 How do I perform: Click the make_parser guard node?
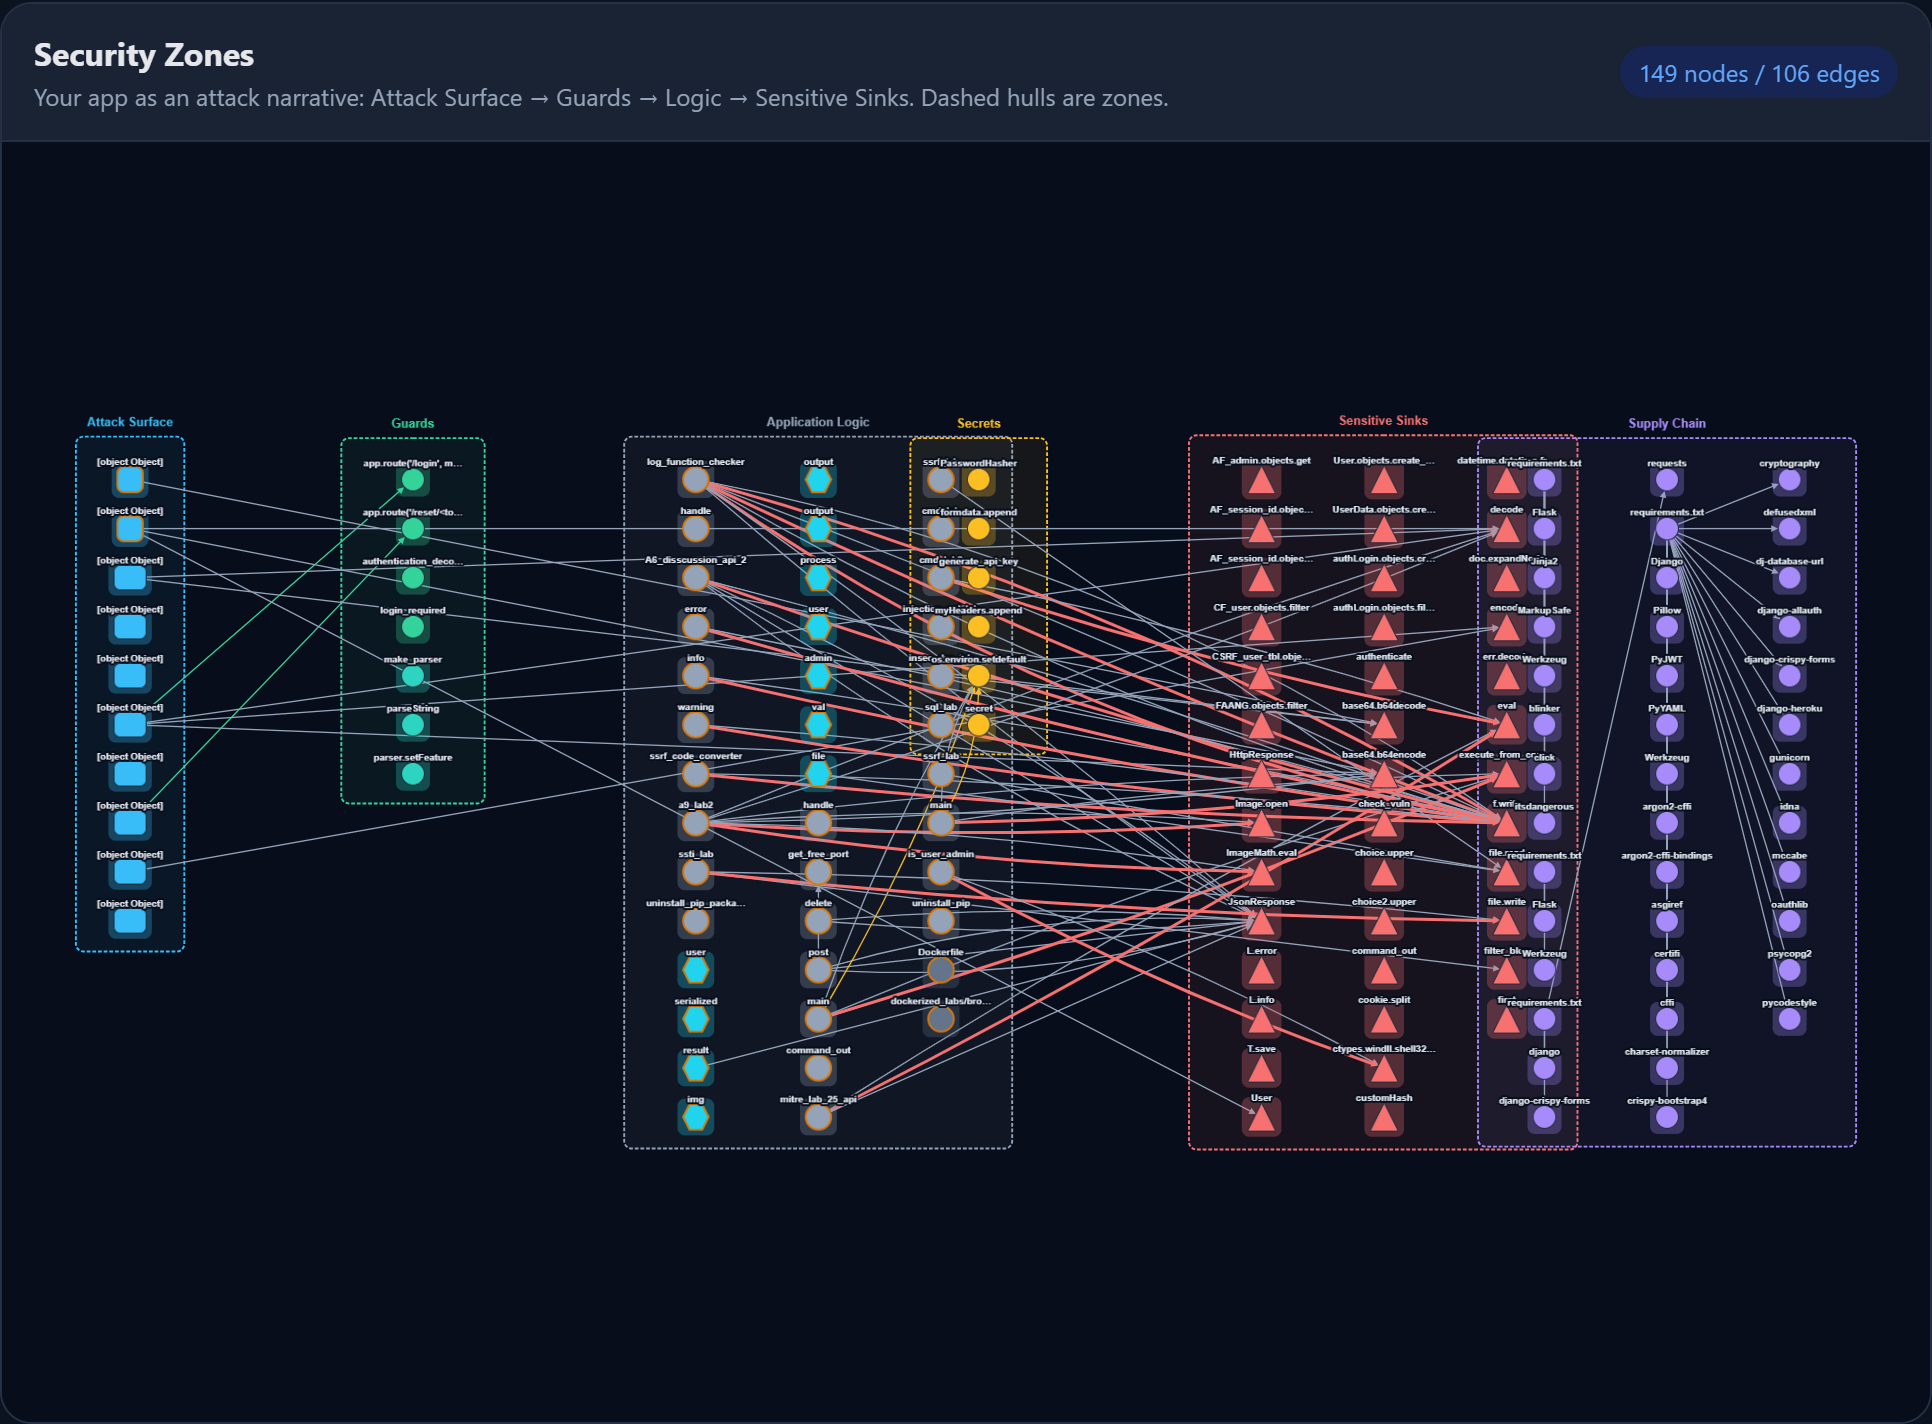413,677
